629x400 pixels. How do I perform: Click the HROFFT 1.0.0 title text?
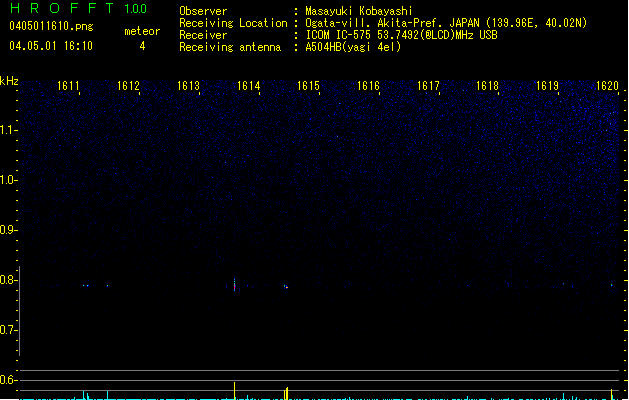[x=78, y=8]
